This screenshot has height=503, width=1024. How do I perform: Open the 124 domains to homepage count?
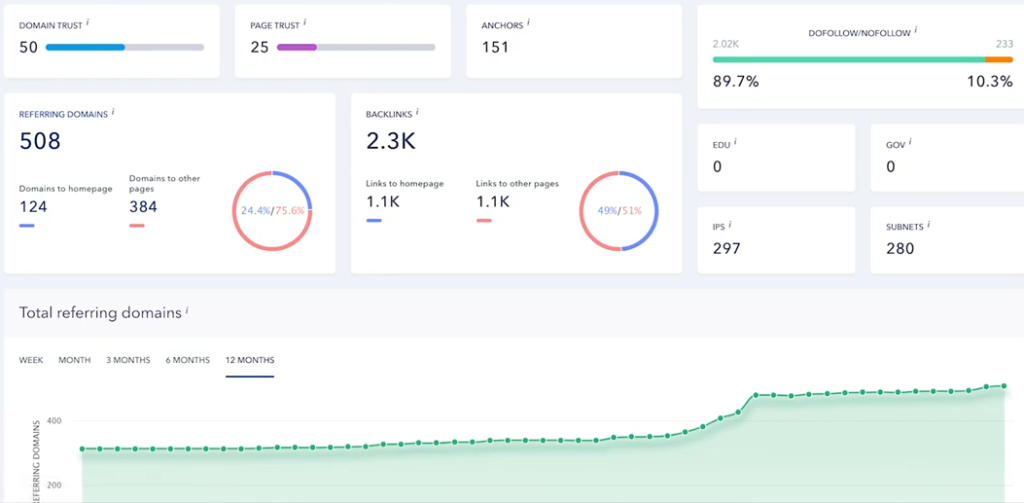point(33,207)
